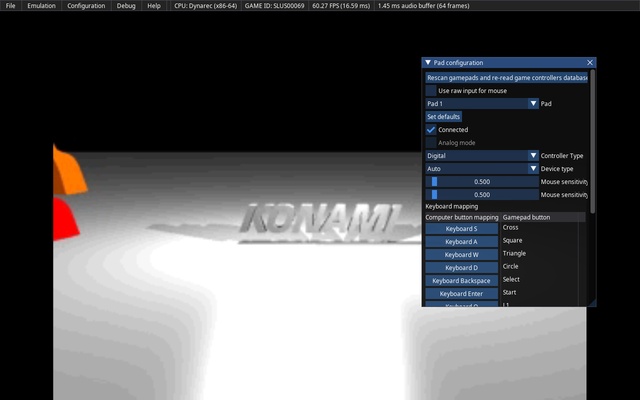
Task: Enable Use raw input for mouse
Action: [431, 91]
